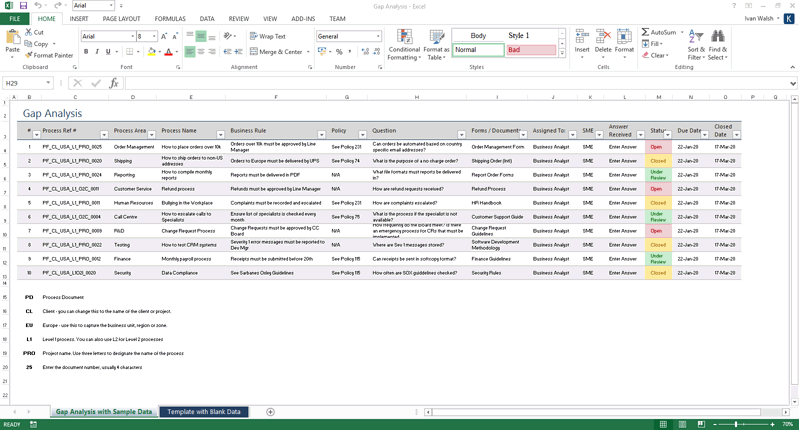Click the AutoSum sigma icon

pos(645,32)
